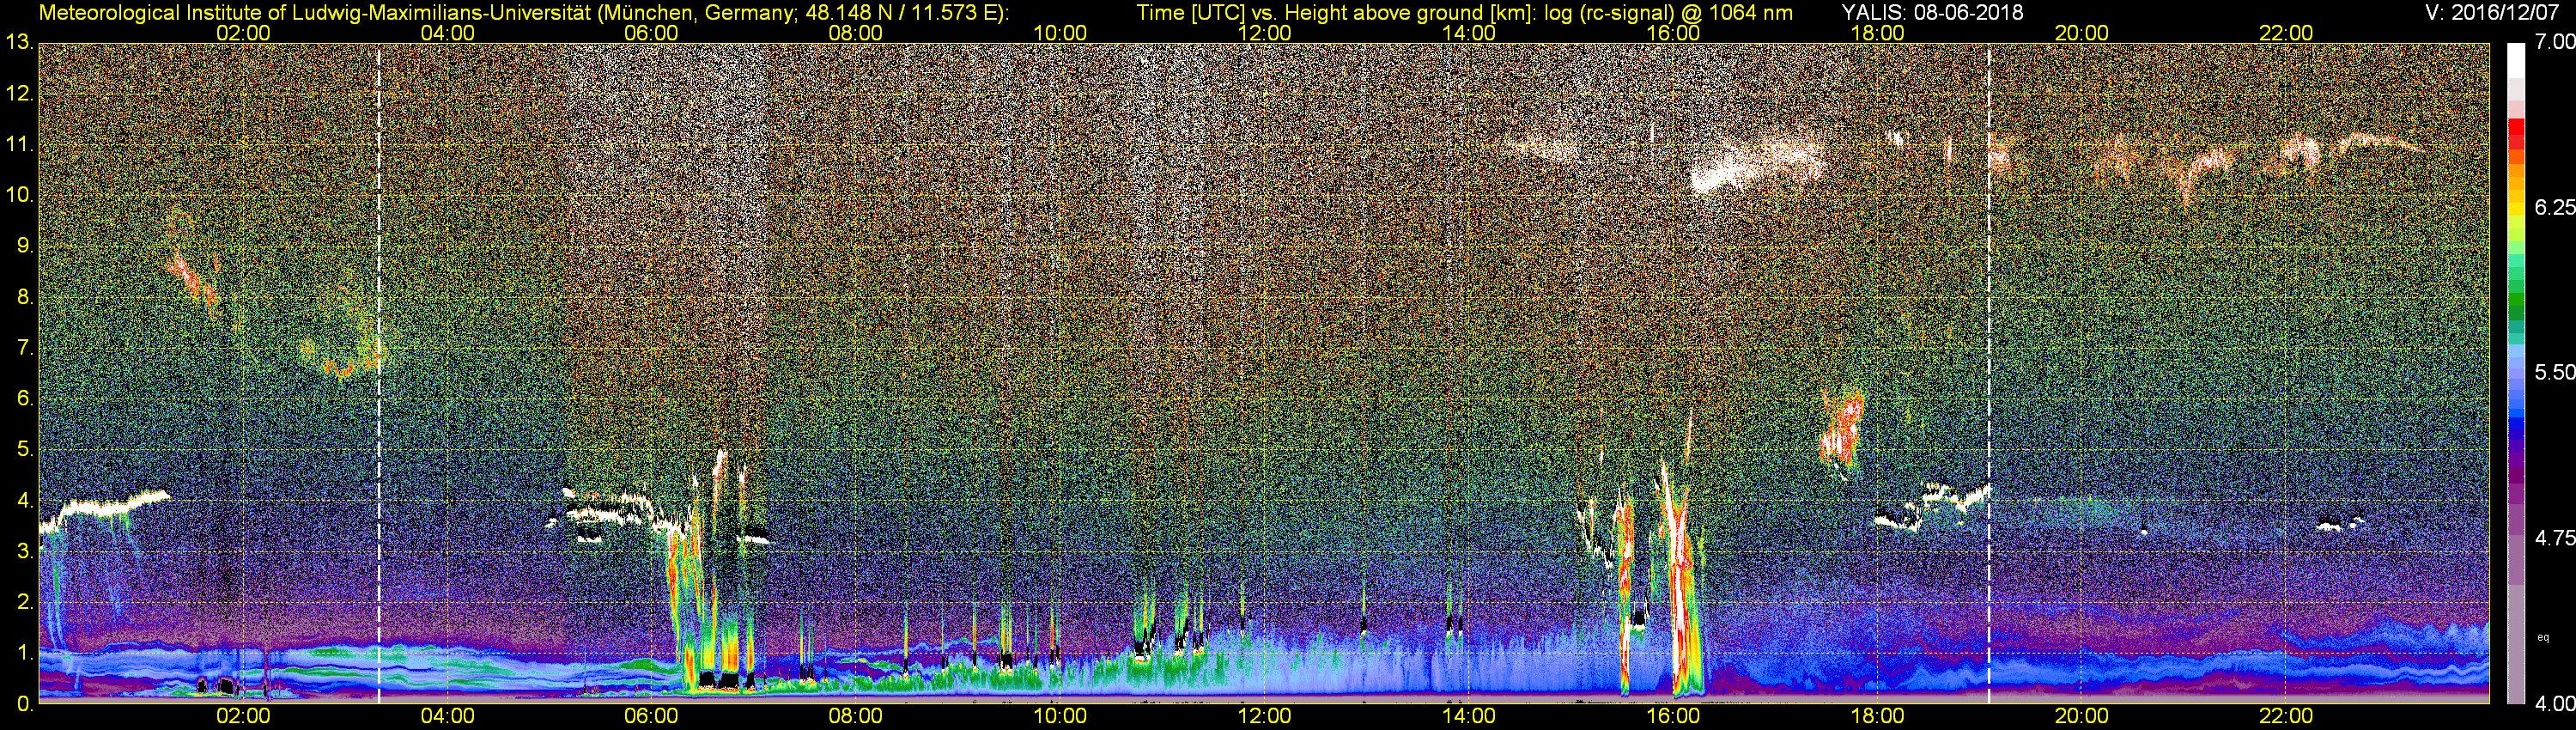This screenshot has width=2576, height=730.
Task: Click the 7. height axis label
Action: [x=25, y=348]
